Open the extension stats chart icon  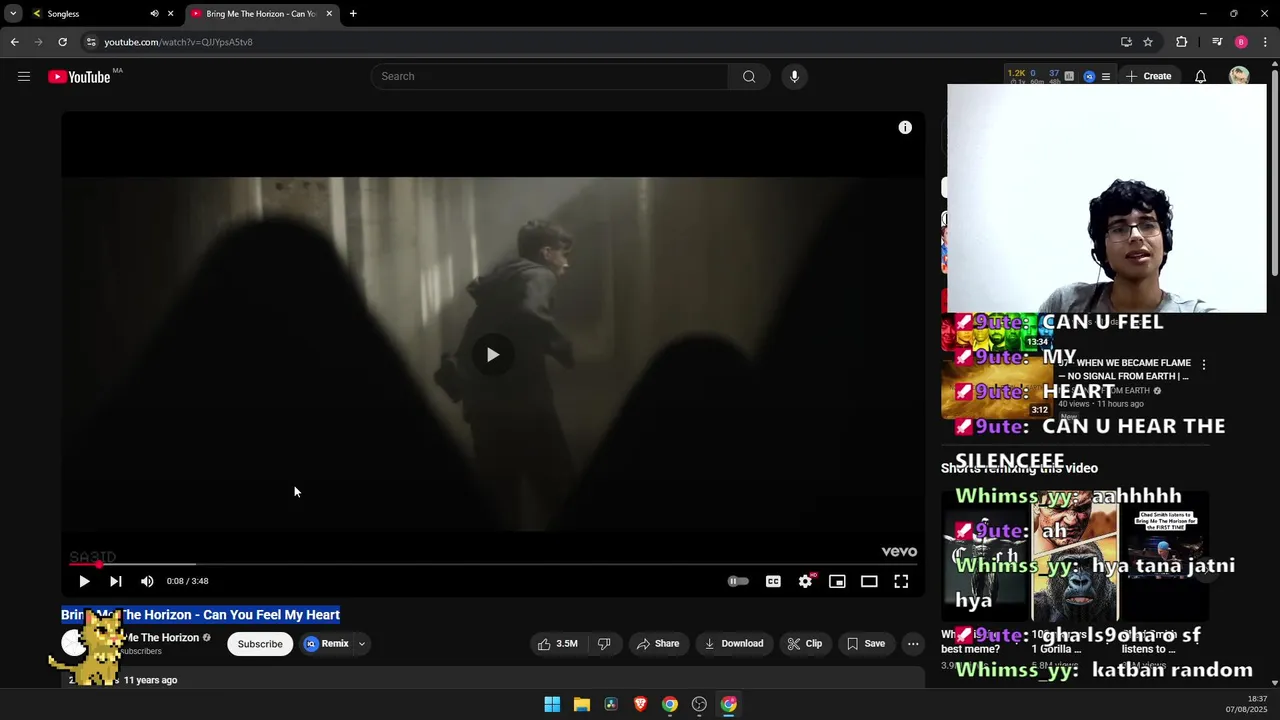click(1069, 76)
